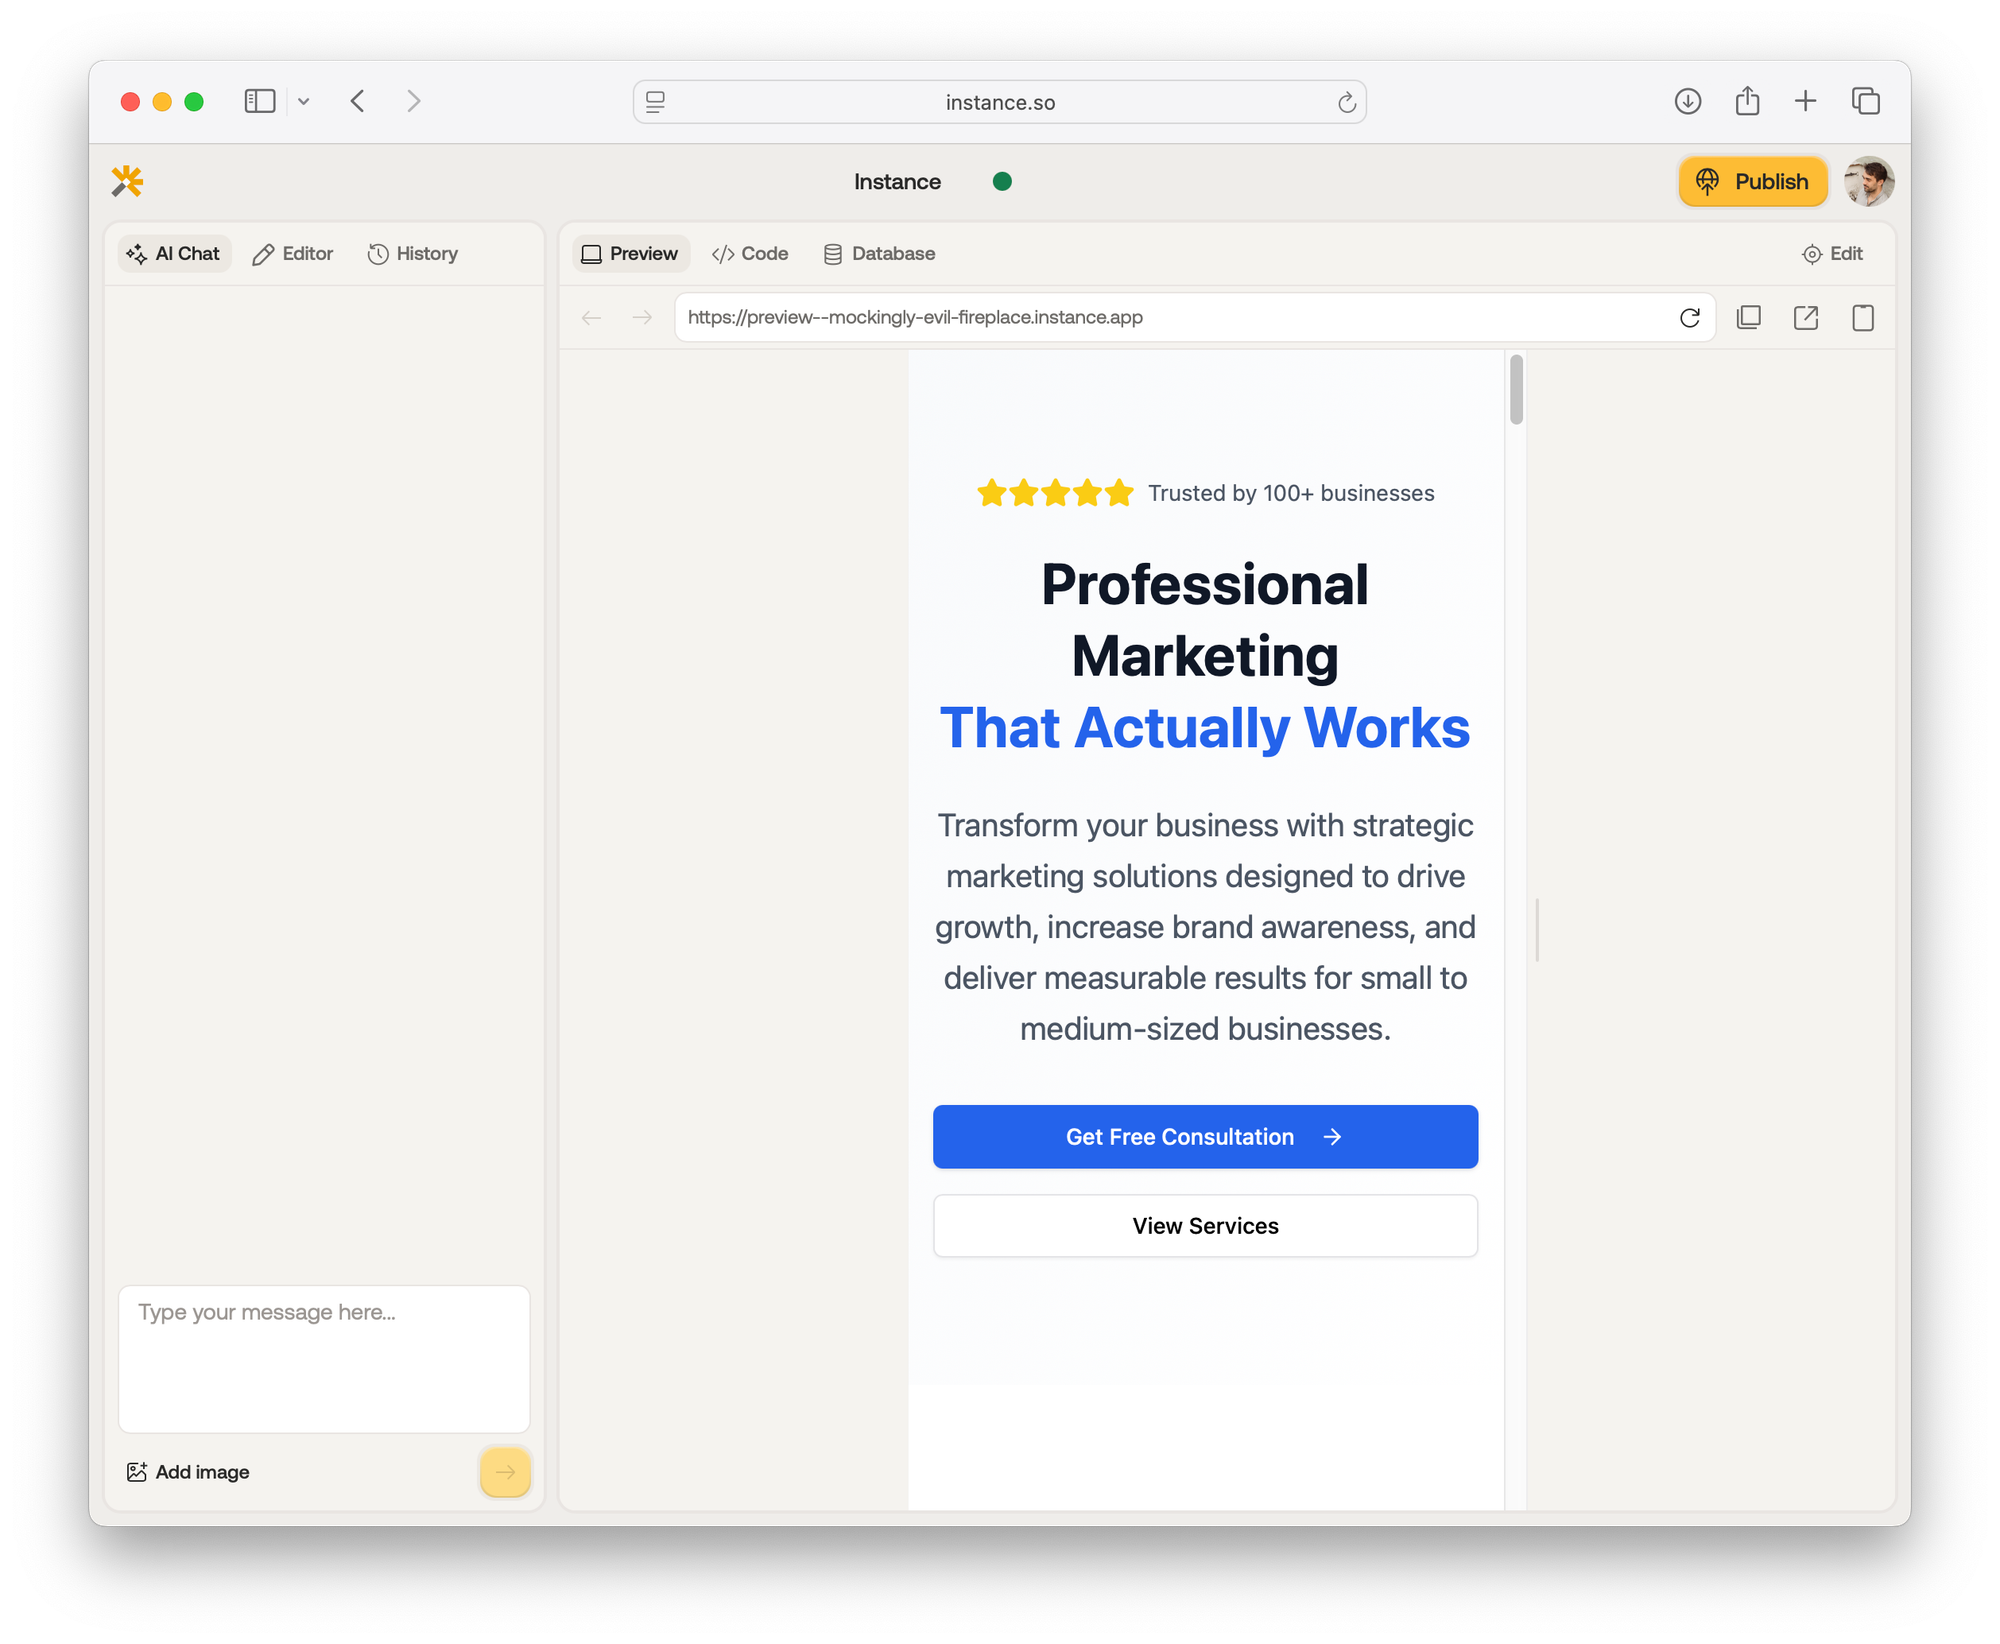The height and width of the screenshot is (1644, 2000).
Task: Reload the preview with the refresh icon
Action: pyautogui.click(x=1689, y=318)
